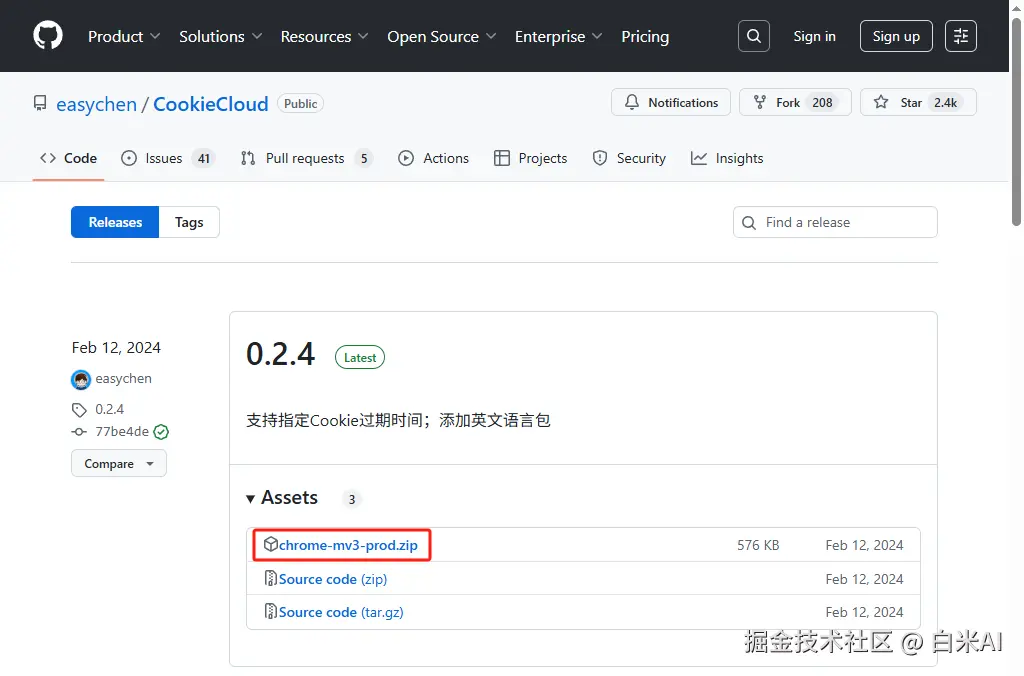Click the Projects table icon
Viewport: 1024px width, 676px height.
(x=502, y=158)
